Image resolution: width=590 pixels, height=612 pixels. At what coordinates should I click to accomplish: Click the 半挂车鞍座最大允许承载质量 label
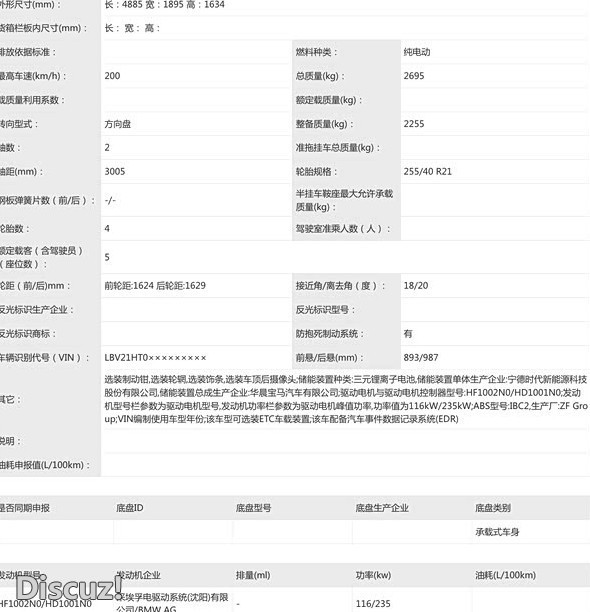(x=344, y=200)
